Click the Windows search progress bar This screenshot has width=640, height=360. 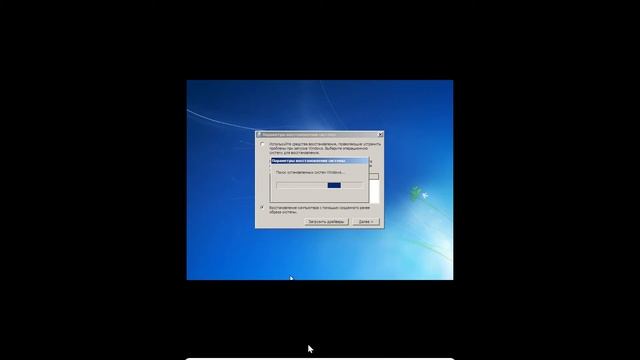319,185
